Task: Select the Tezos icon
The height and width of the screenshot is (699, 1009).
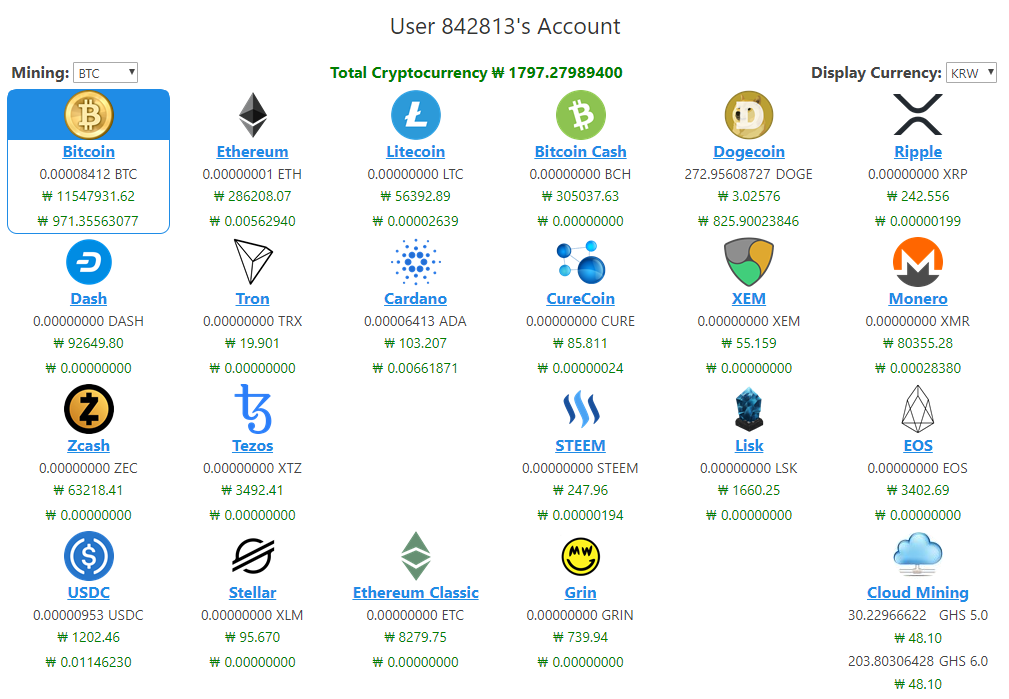Action: (x=252, y=408)
